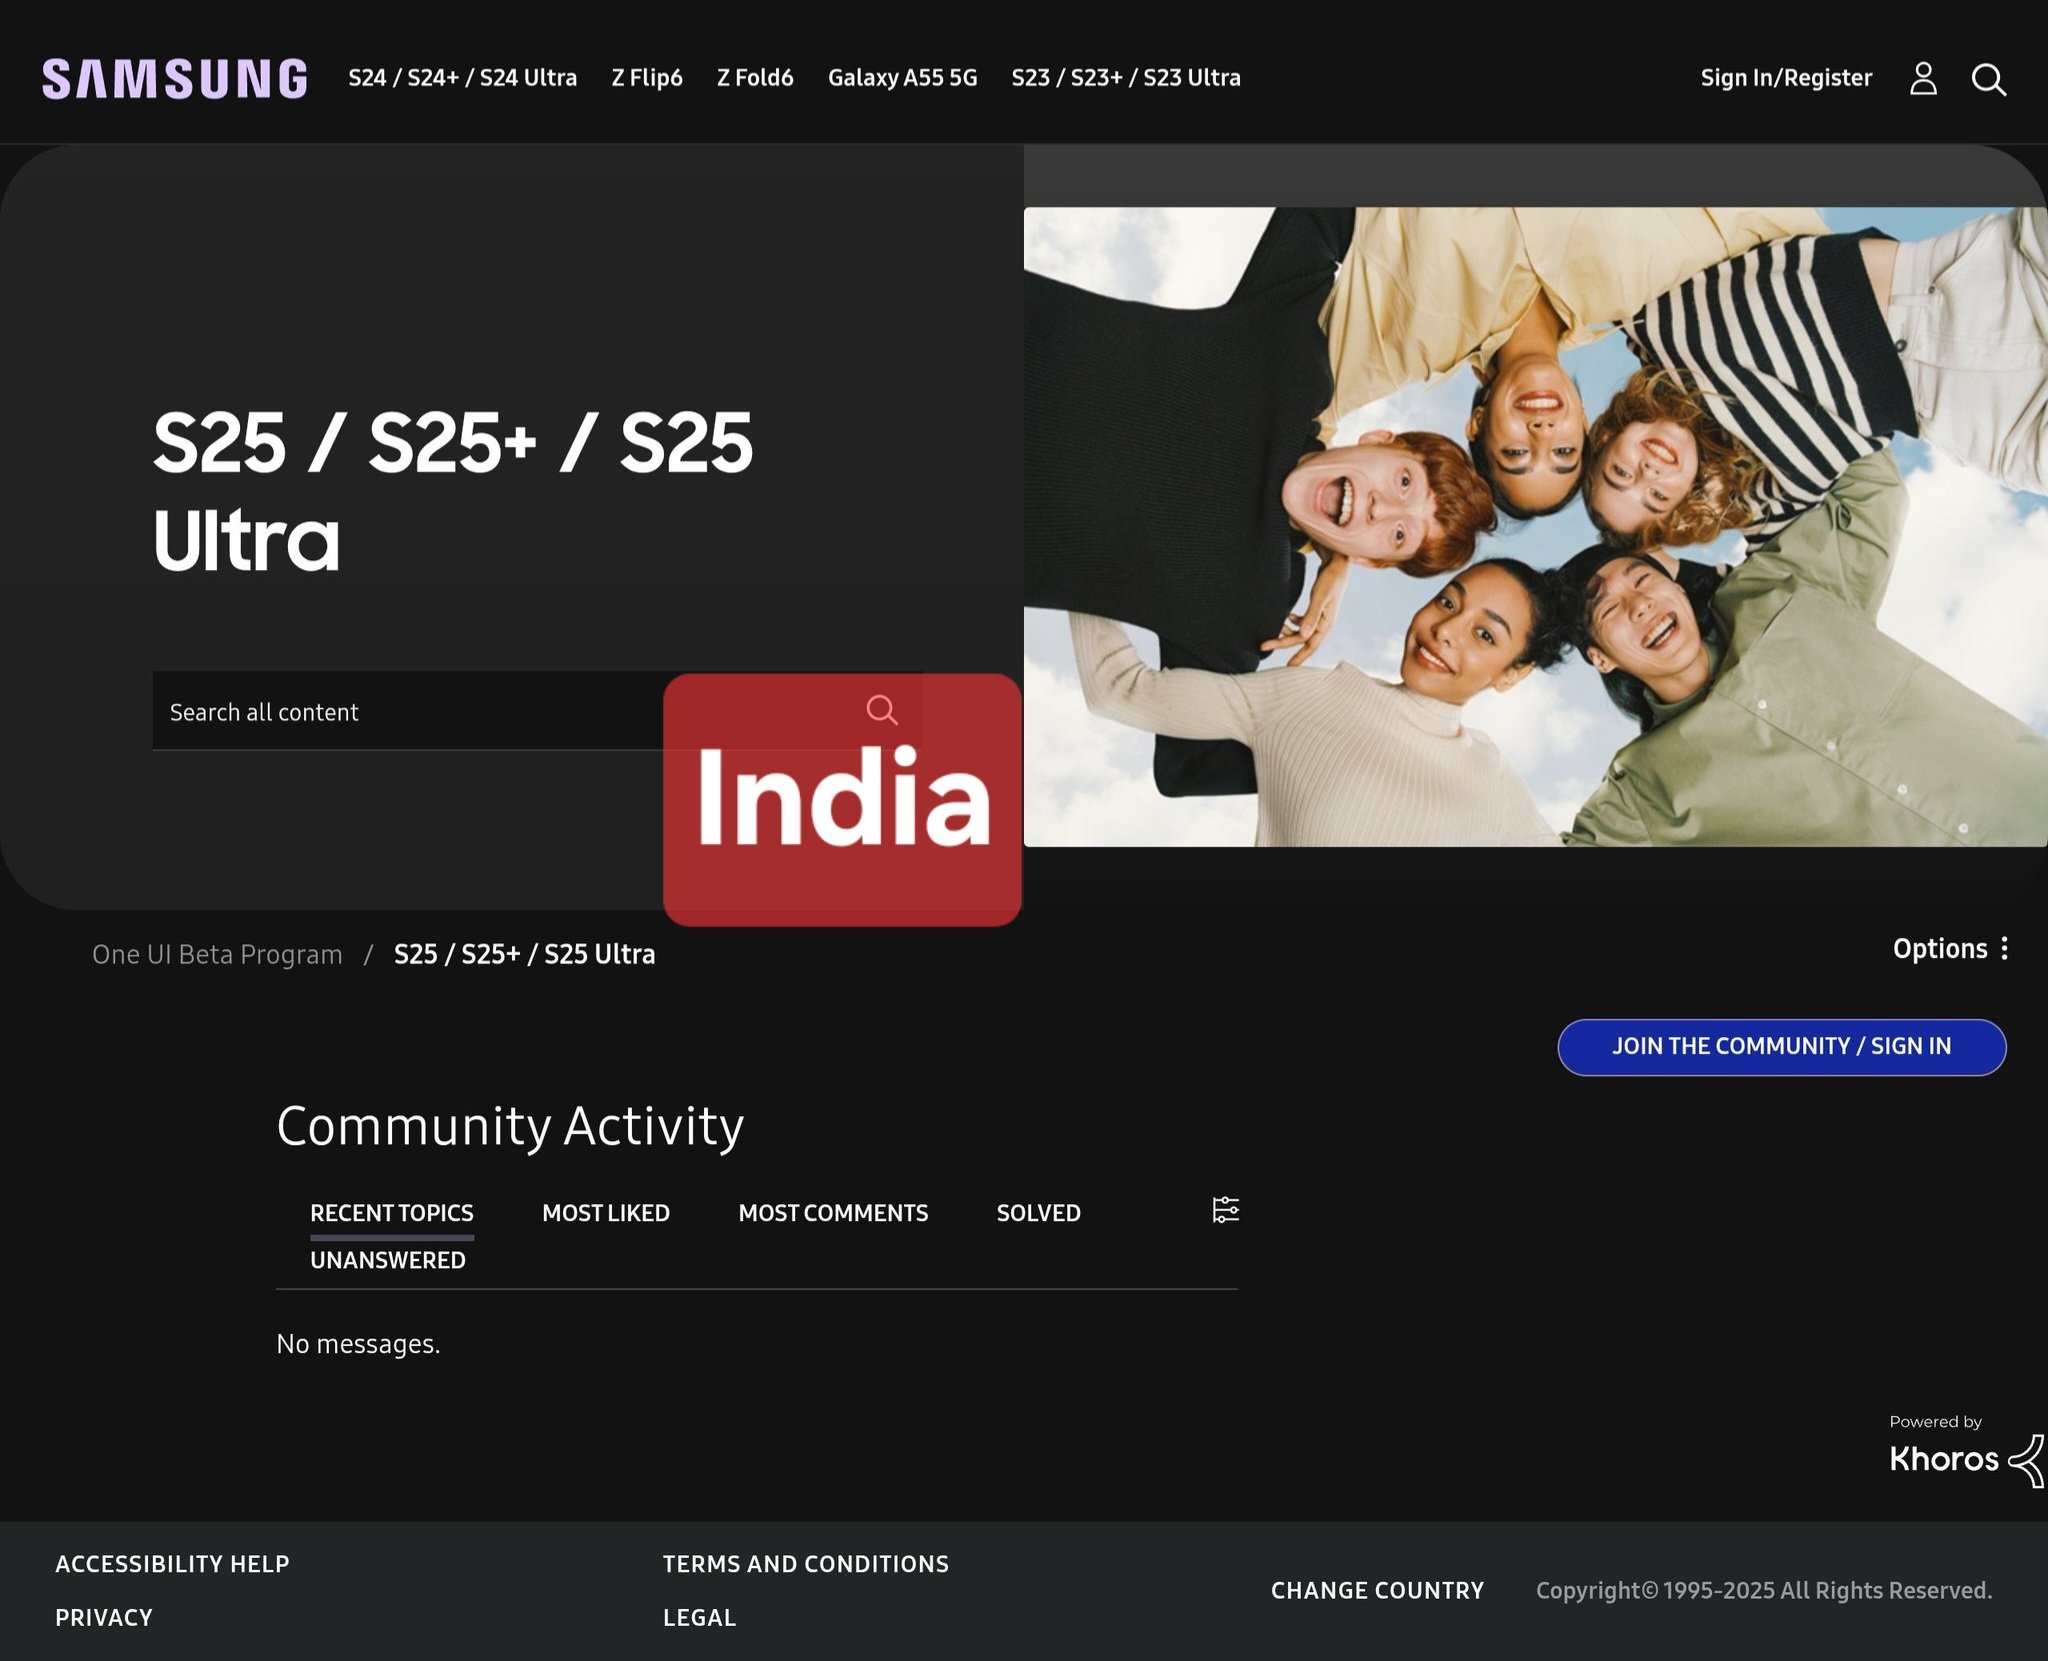Go to the Z Flip6 section
The height and width of the screenshot is (1661, 2048).
point(647,78)
